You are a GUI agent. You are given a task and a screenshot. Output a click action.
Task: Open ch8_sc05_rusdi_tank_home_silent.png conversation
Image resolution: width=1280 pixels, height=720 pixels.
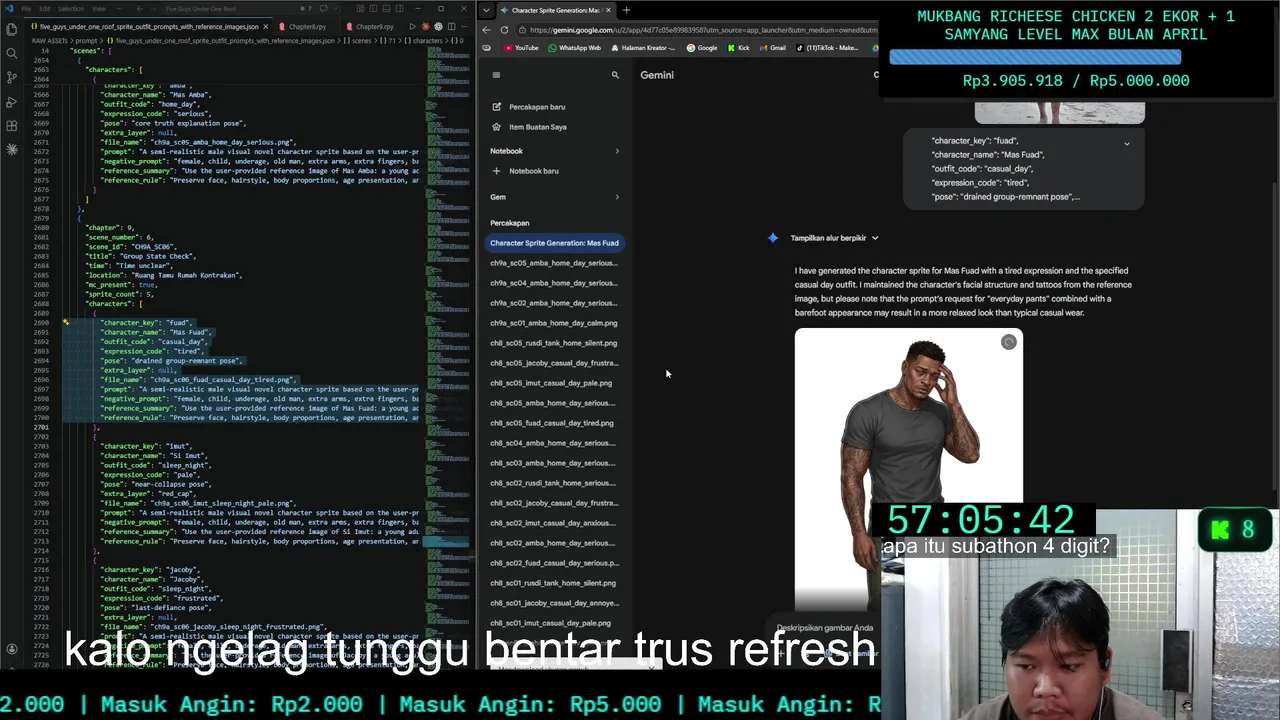[554, 343]
